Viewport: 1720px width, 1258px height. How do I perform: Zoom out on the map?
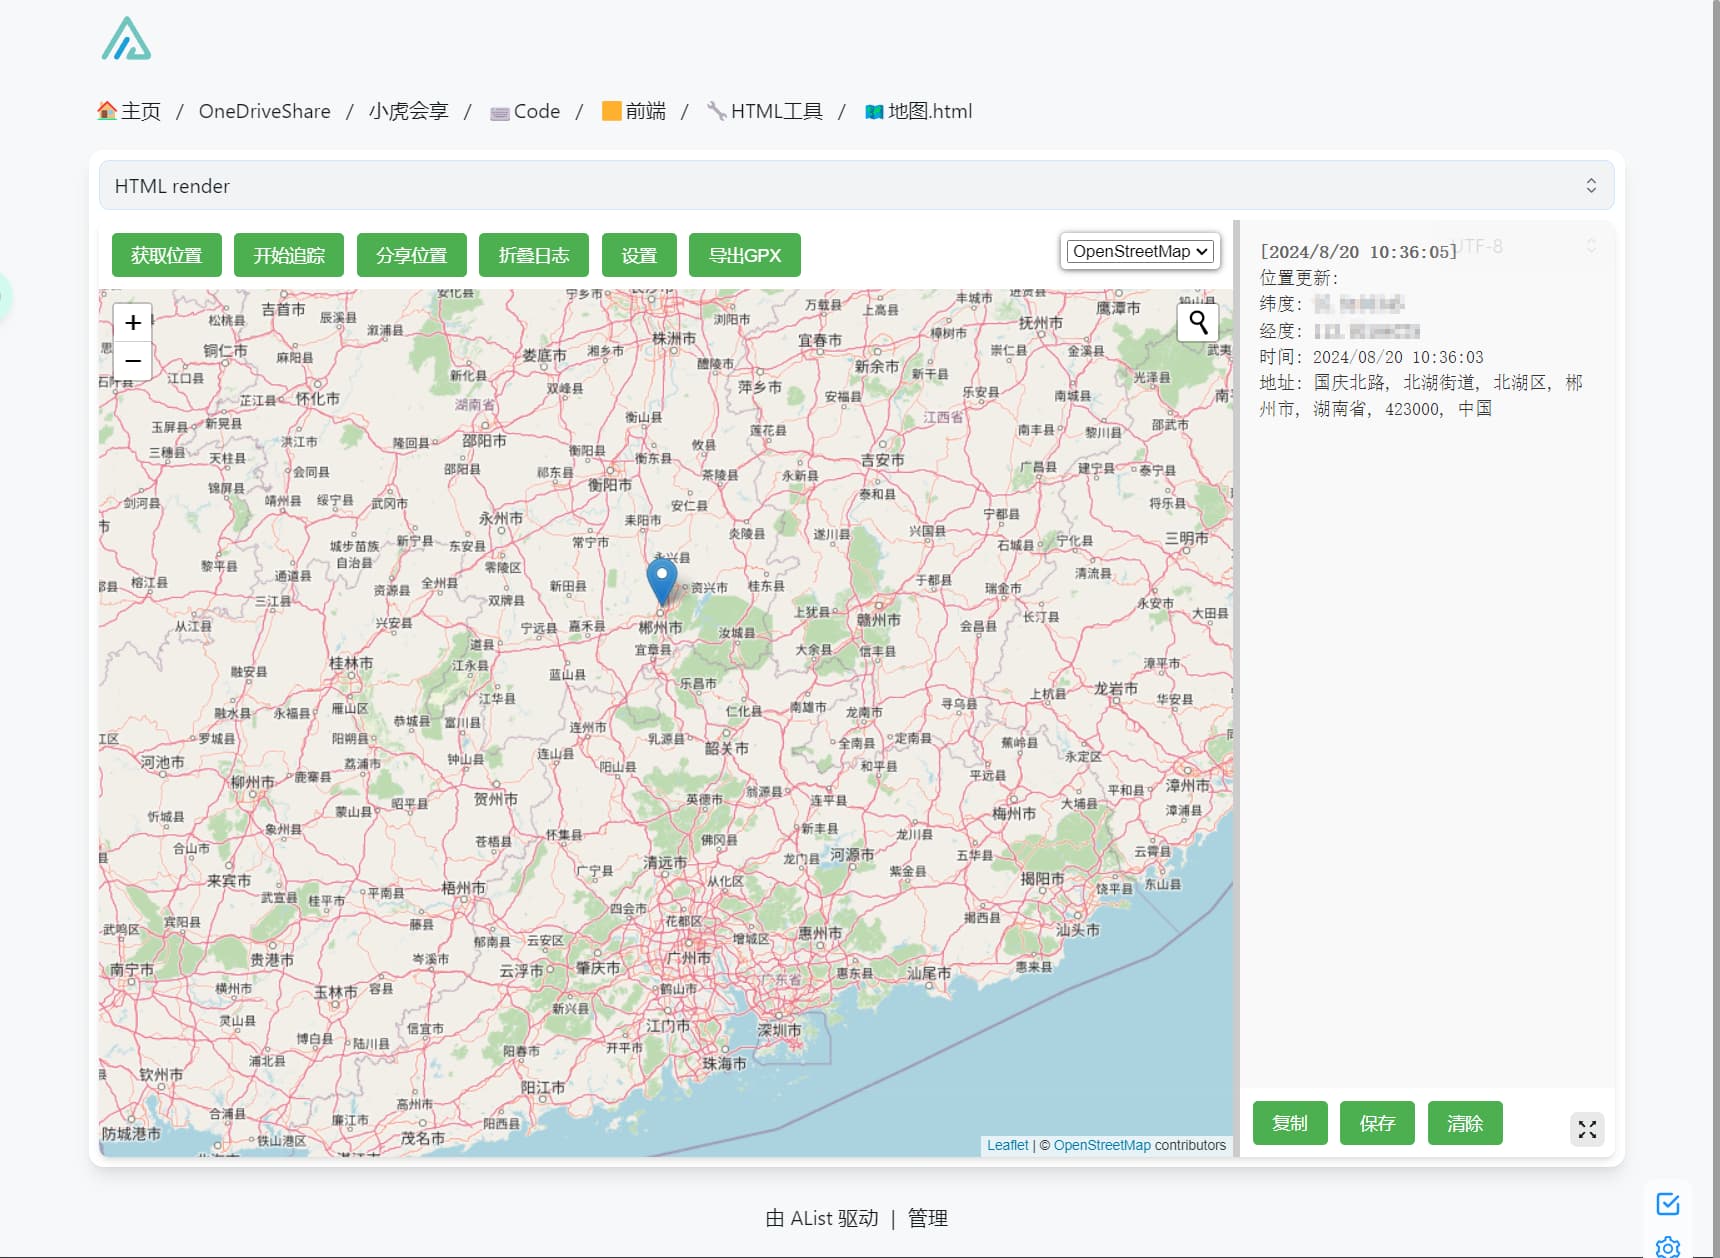(133, 361)
